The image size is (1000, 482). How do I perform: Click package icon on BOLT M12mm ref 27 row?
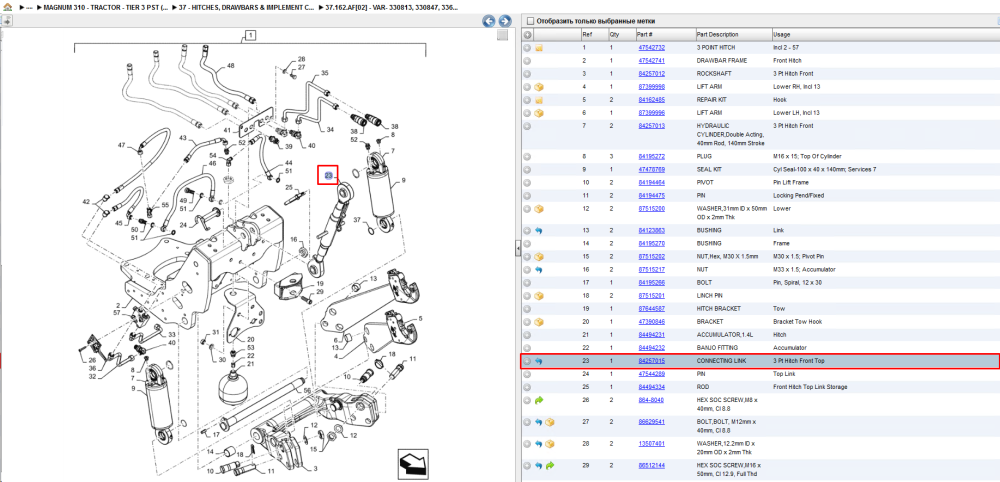[x=550, y=422]
